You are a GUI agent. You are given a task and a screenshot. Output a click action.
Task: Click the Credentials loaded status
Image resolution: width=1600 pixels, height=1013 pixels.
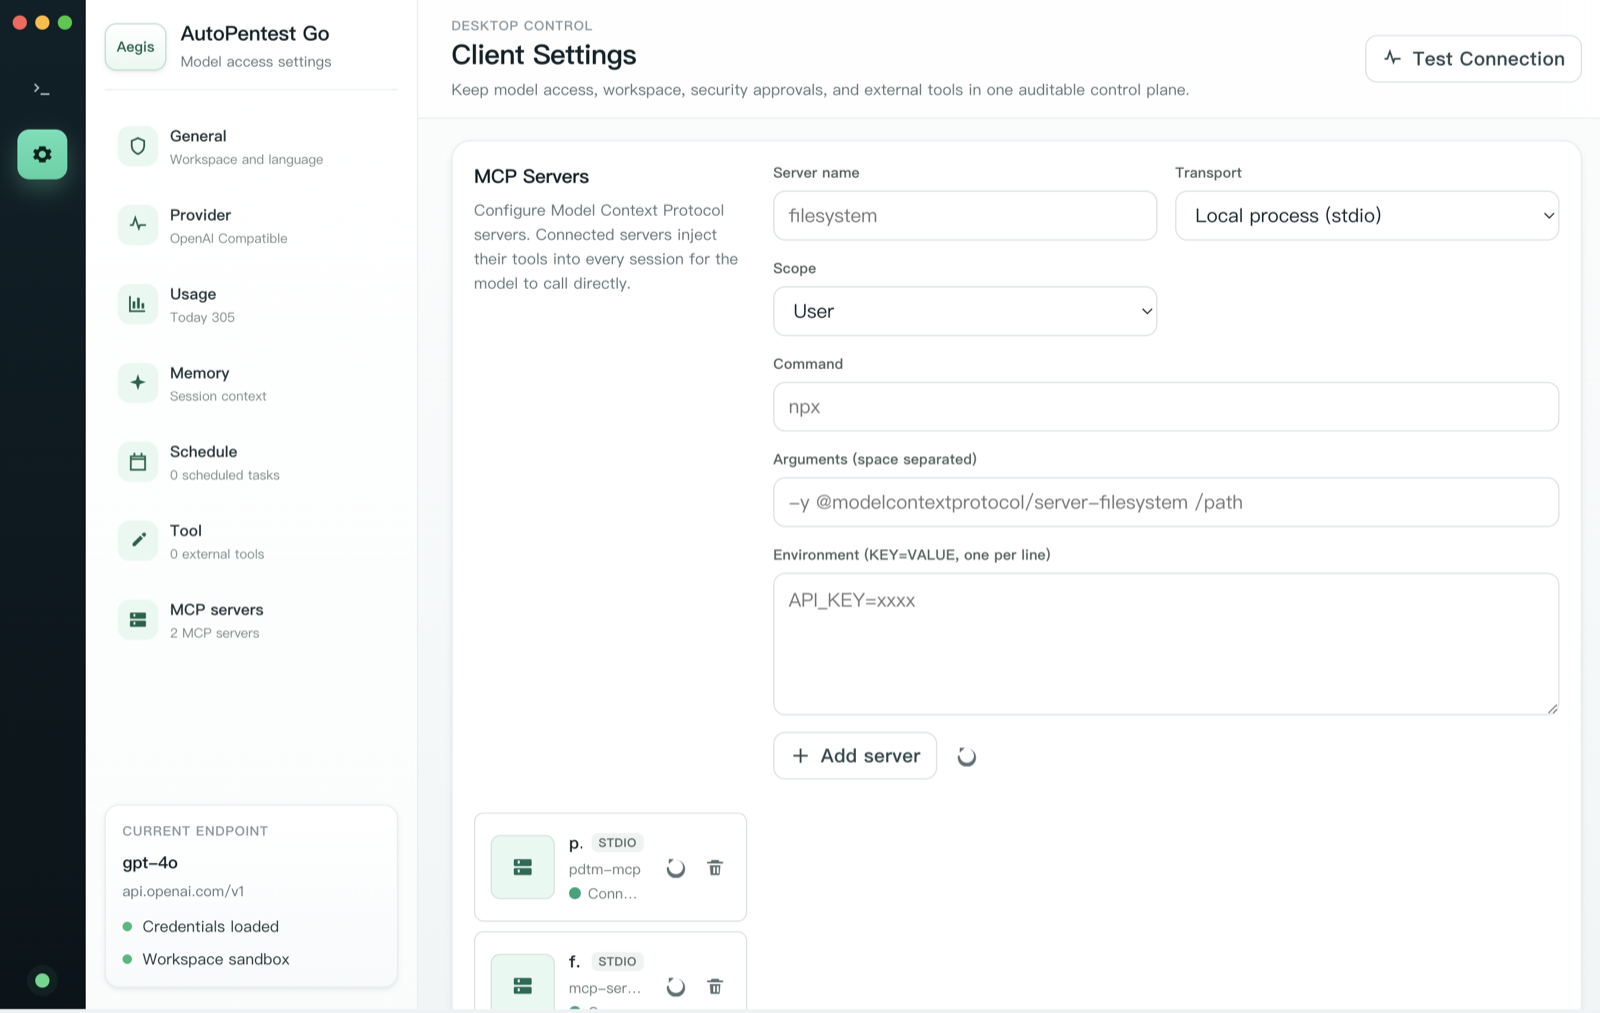tap(201, 926)
